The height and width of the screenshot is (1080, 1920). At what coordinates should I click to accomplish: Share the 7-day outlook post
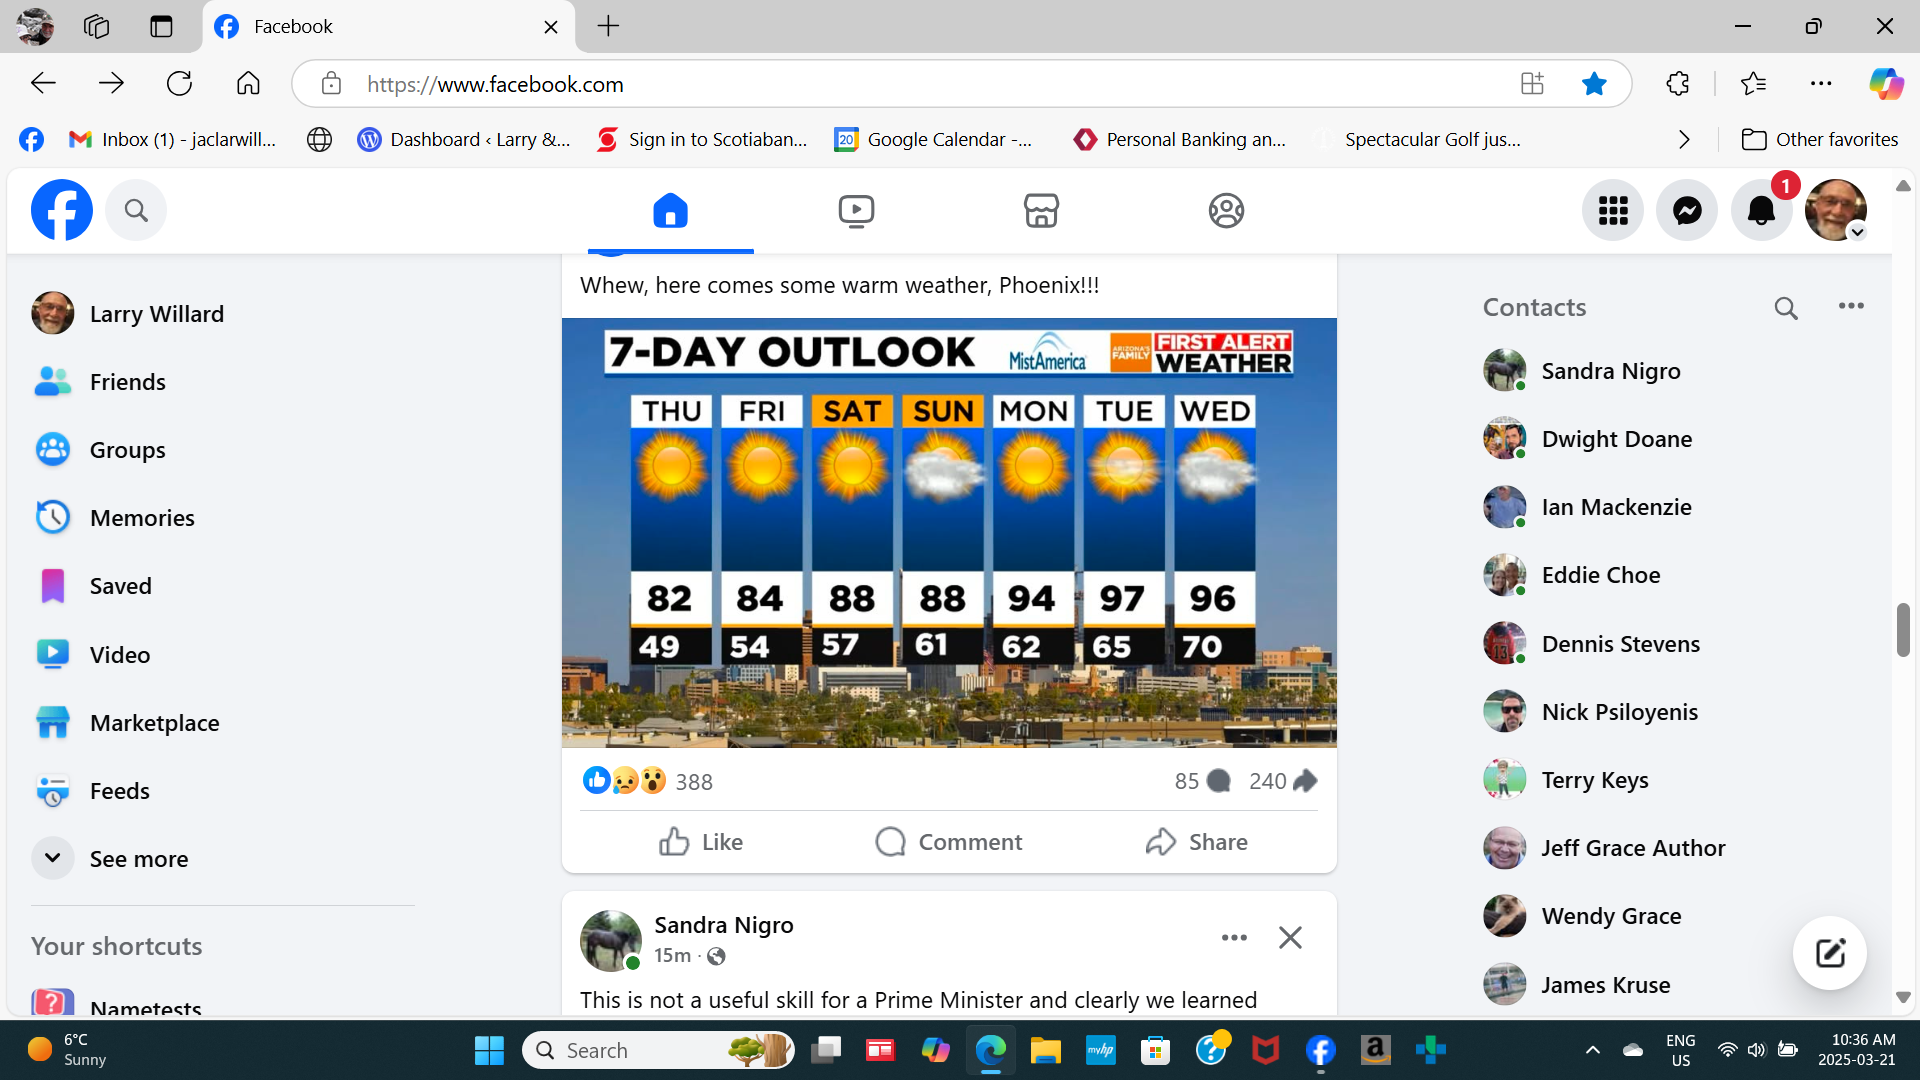[1197, 842]
